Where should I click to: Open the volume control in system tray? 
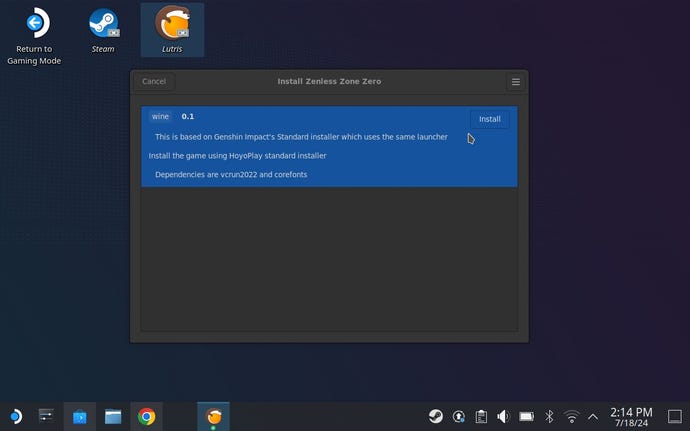pyautogui.click(x=503, y=416)
